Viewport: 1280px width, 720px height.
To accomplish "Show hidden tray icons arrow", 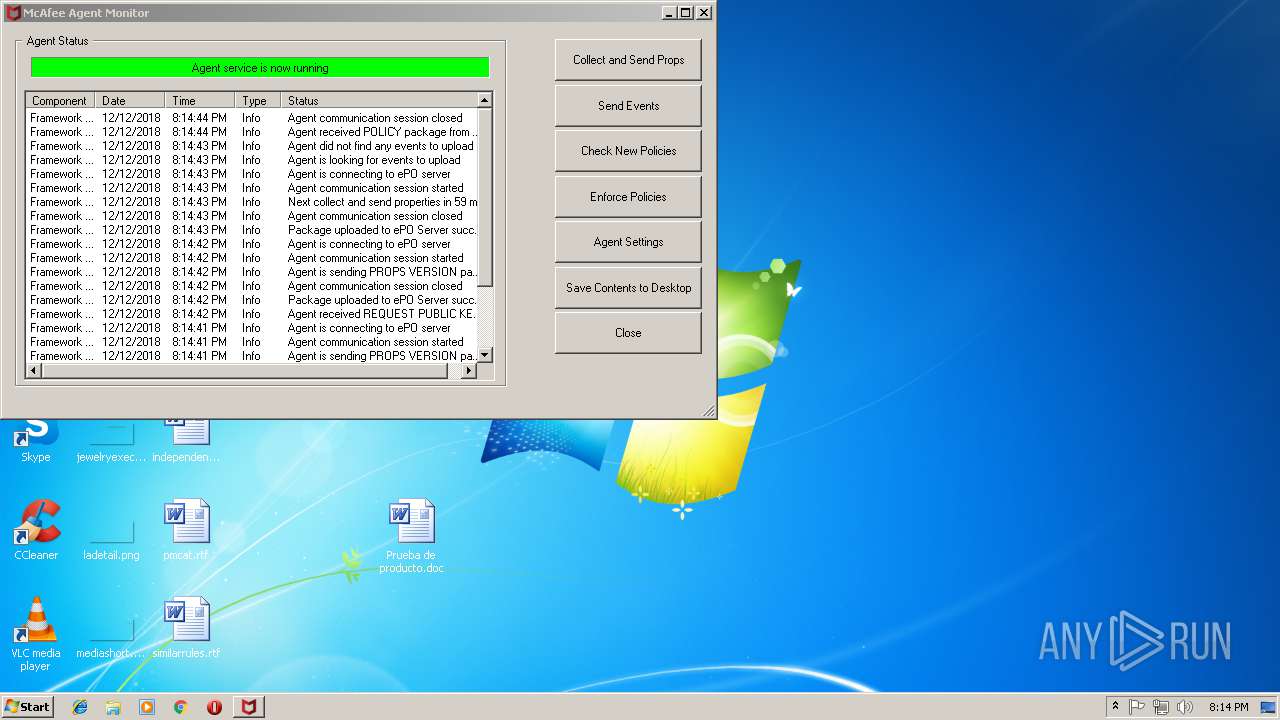I will coord(1115,707).
